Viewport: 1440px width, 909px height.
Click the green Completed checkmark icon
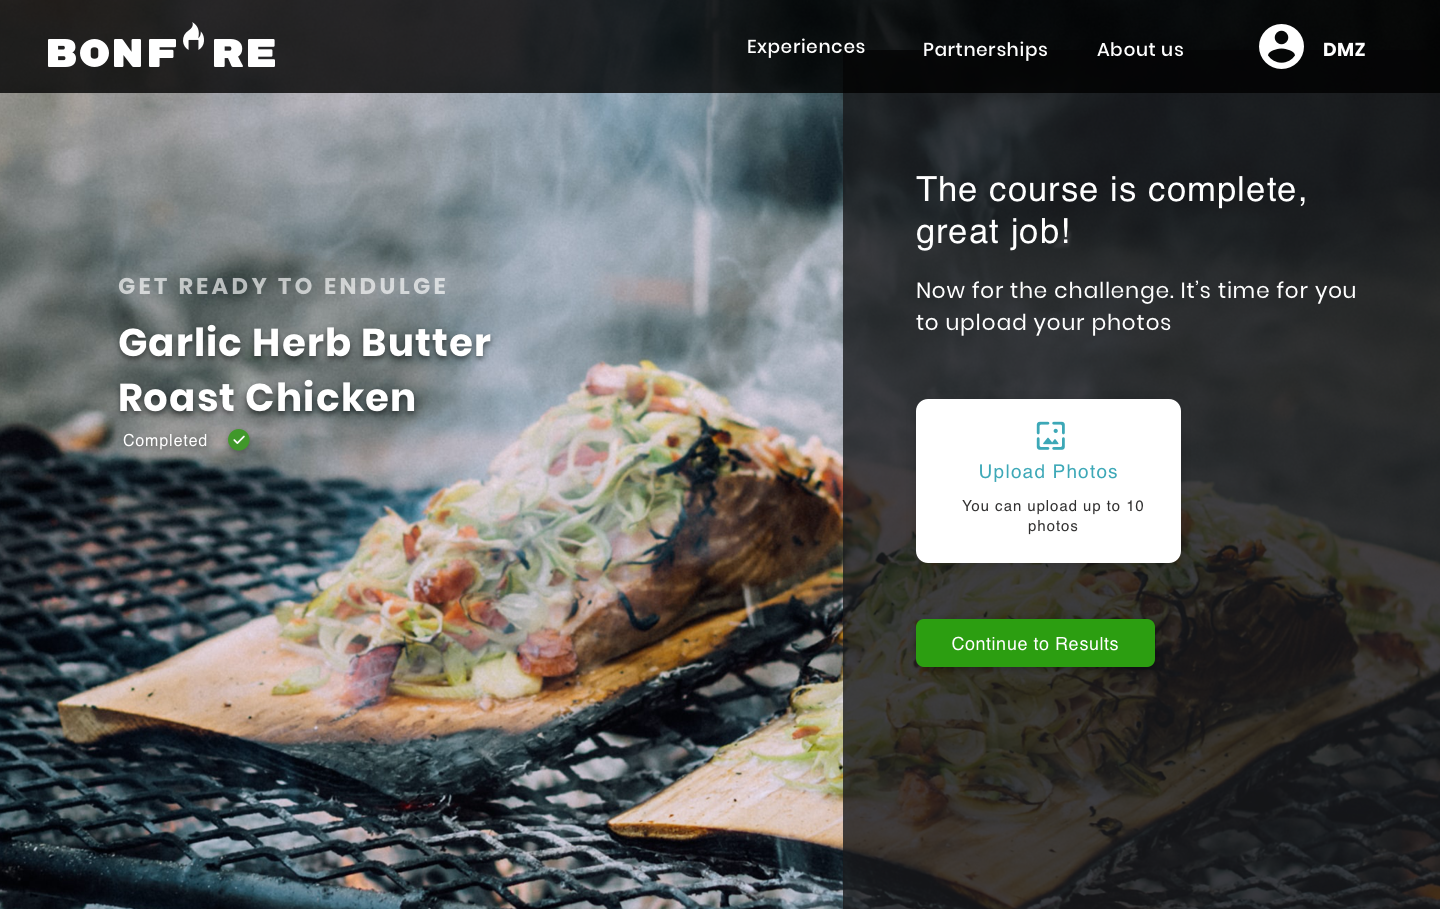239,440
